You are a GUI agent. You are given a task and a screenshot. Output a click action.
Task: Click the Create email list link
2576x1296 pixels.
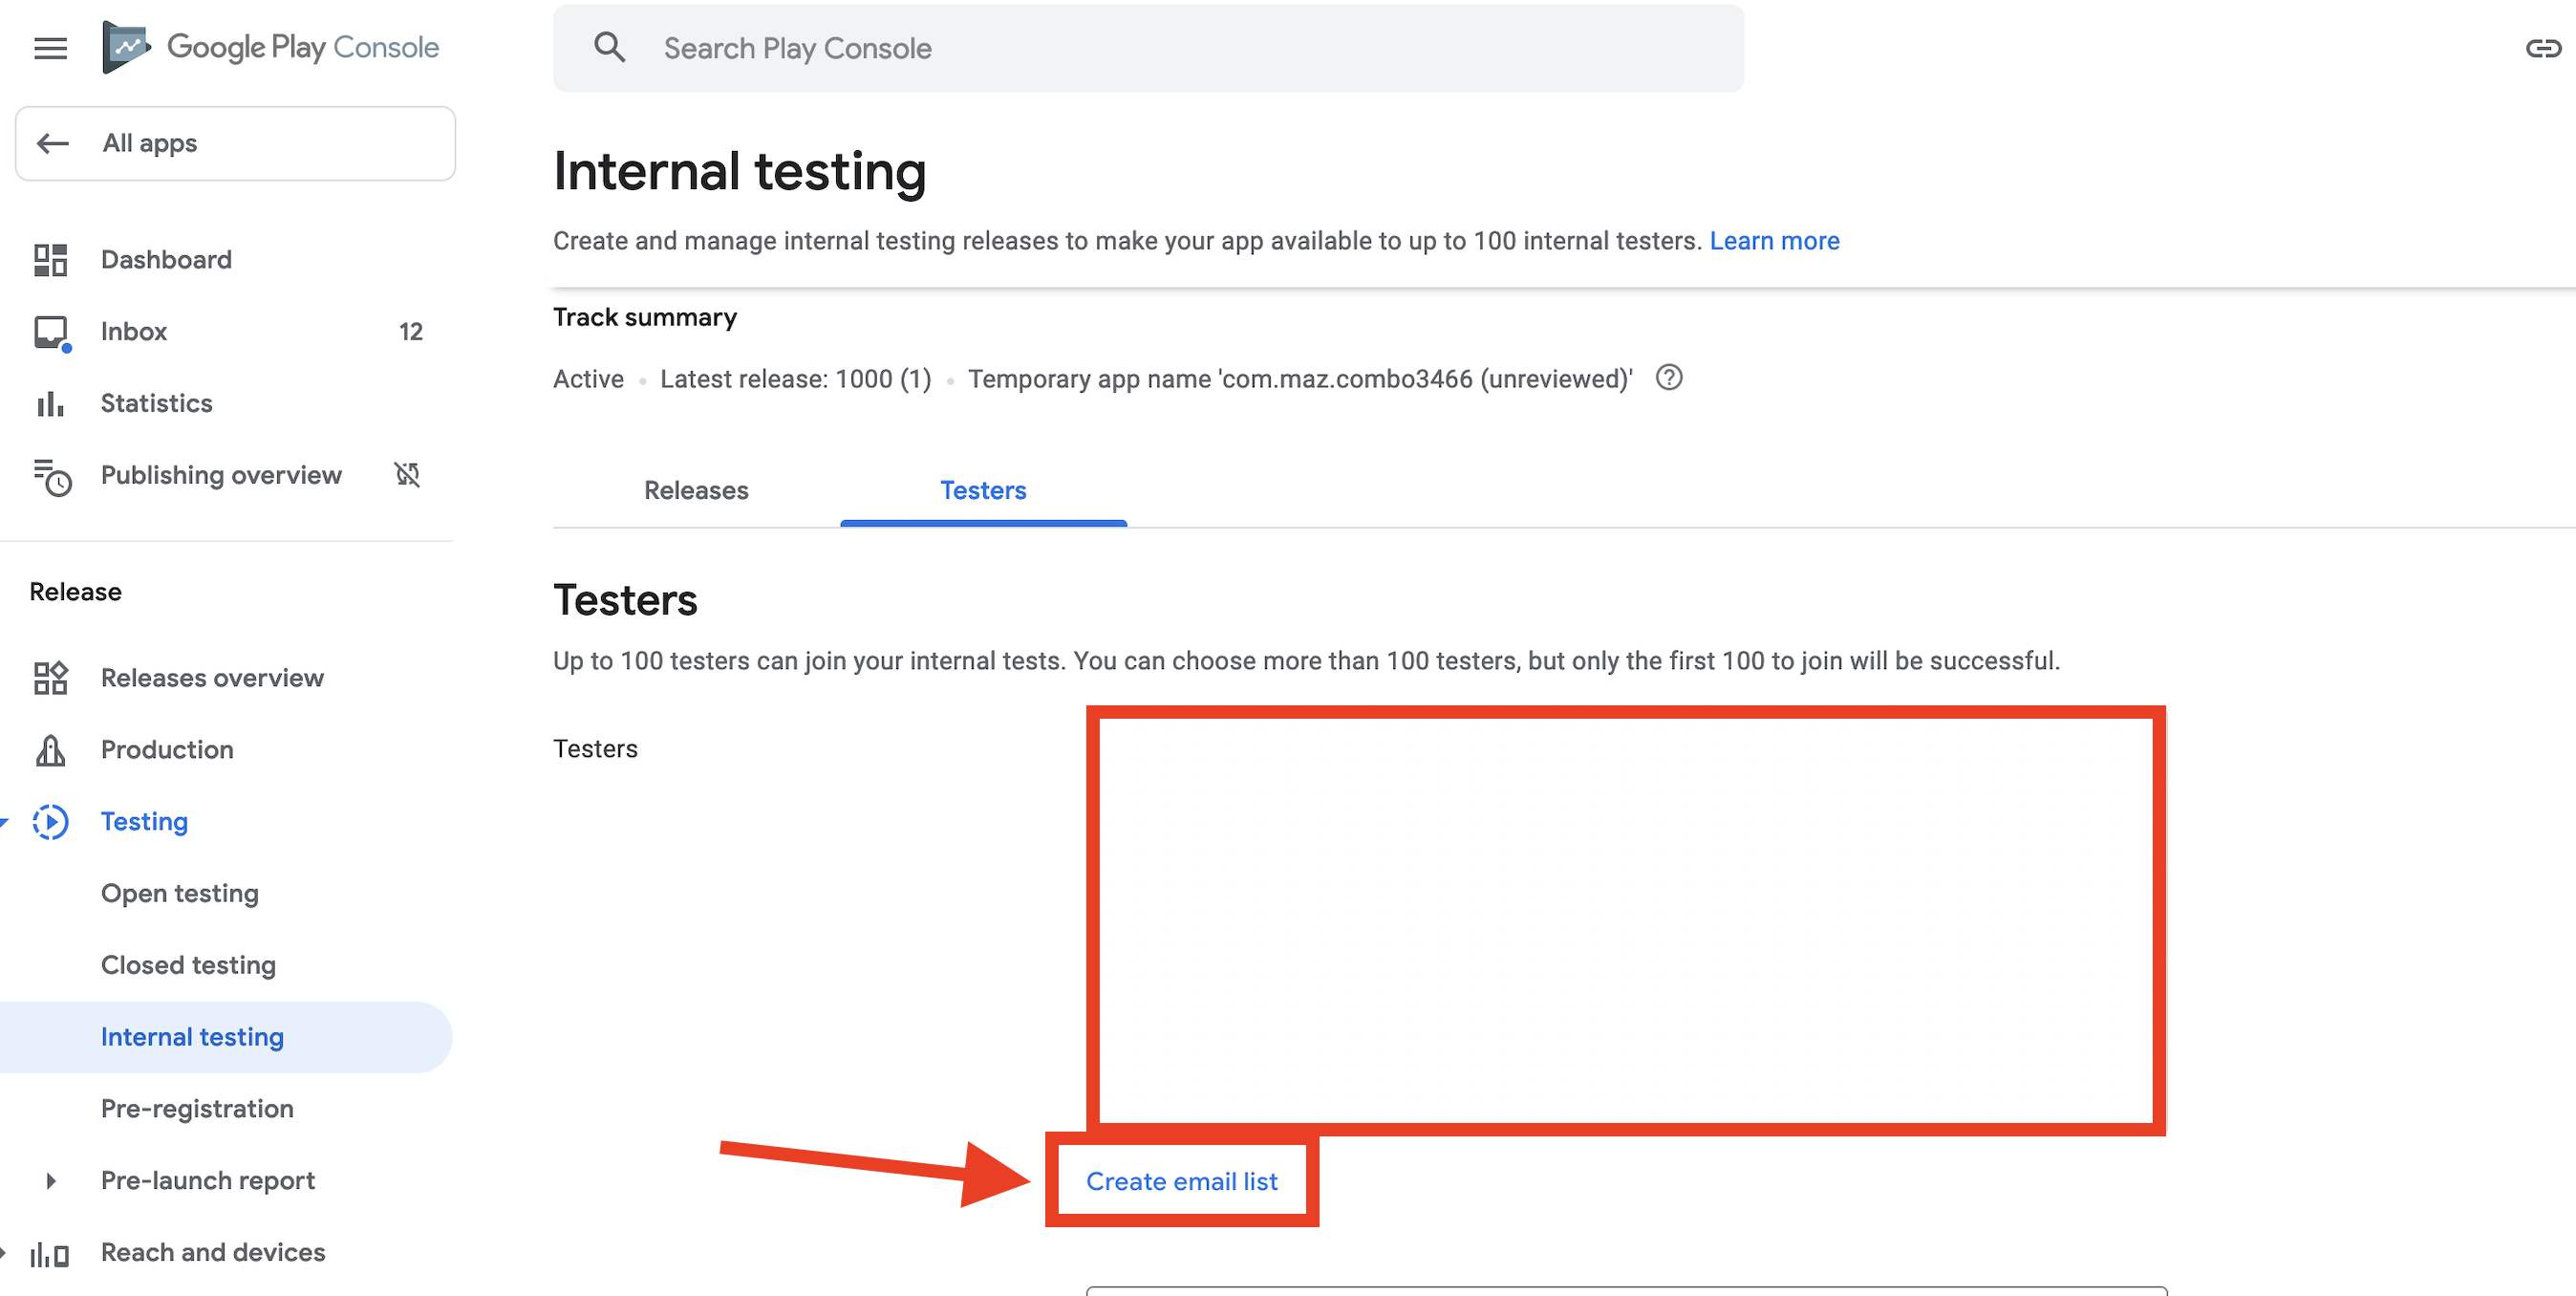1181,1181
